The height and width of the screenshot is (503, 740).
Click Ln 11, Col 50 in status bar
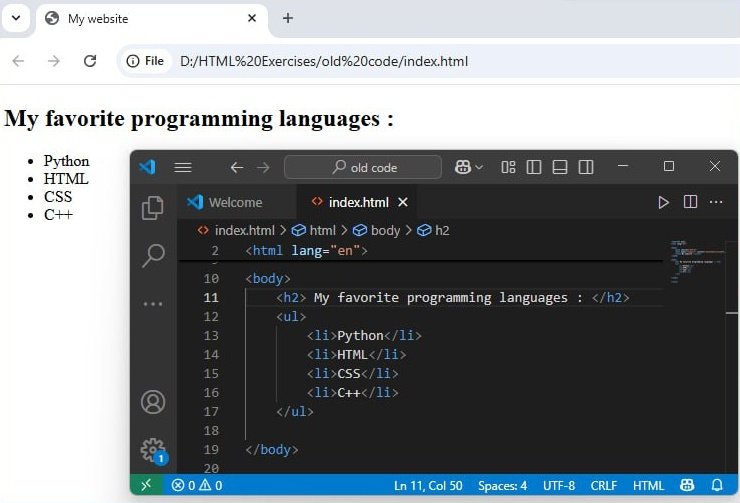click(x=428, y=486)
